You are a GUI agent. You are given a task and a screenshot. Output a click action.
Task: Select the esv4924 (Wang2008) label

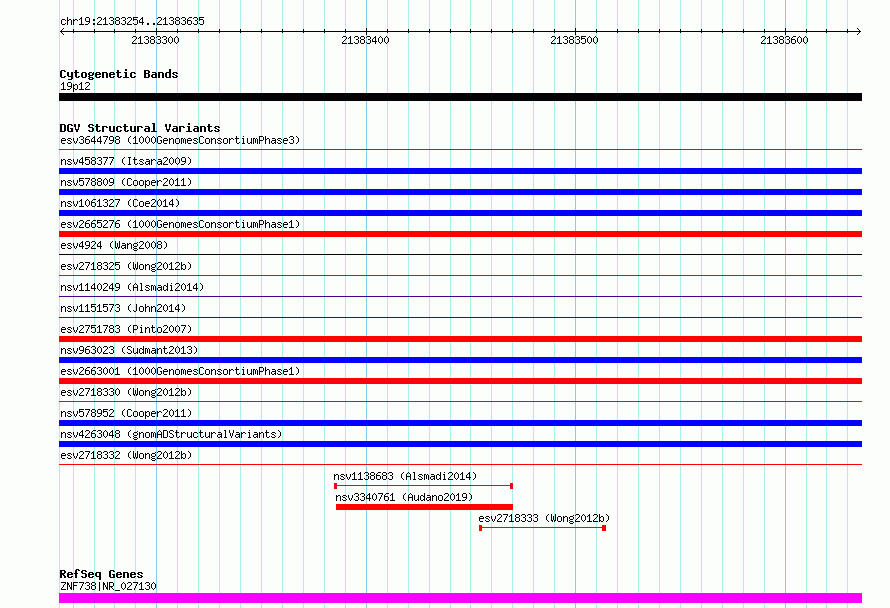point(114,245)
